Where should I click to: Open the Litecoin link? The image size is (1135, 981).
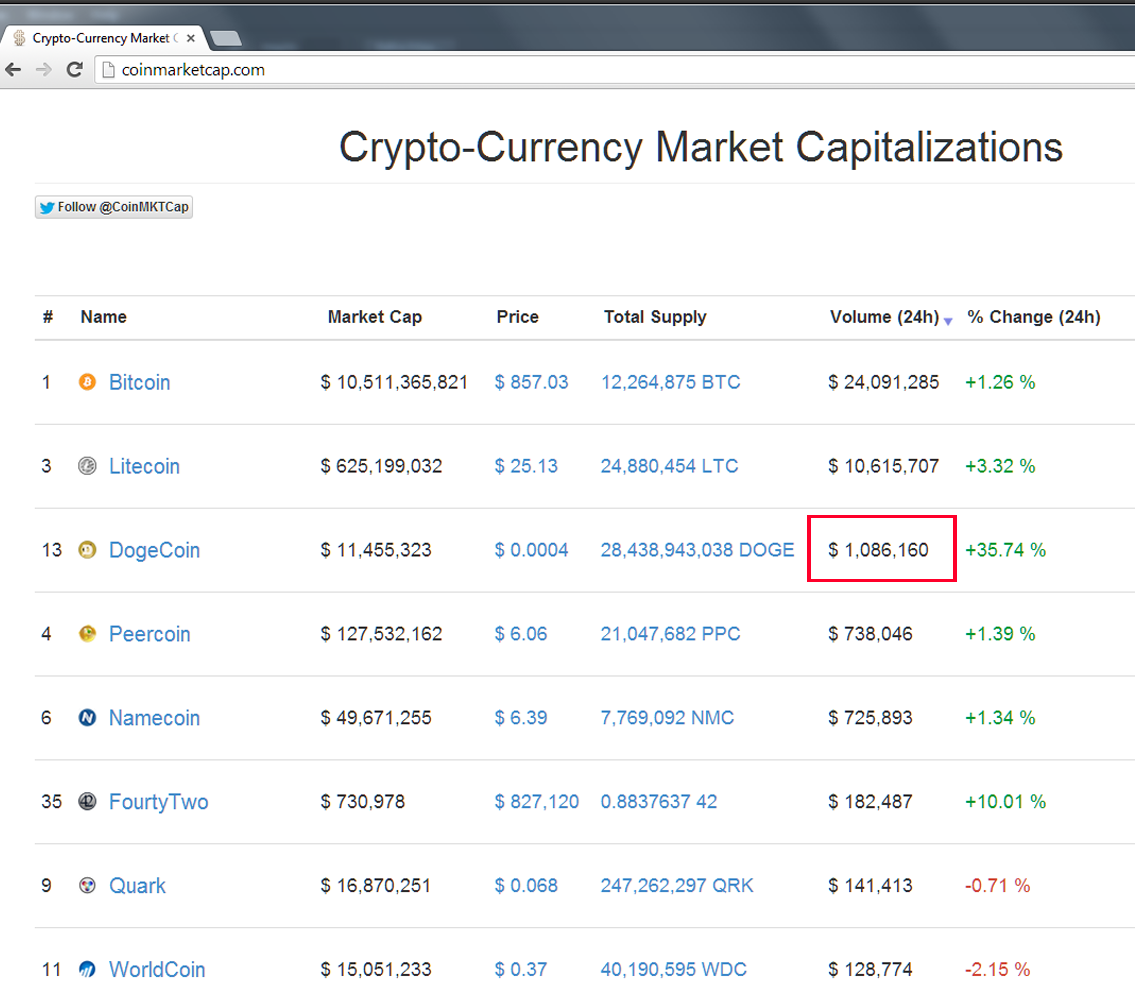pos(144,466)
